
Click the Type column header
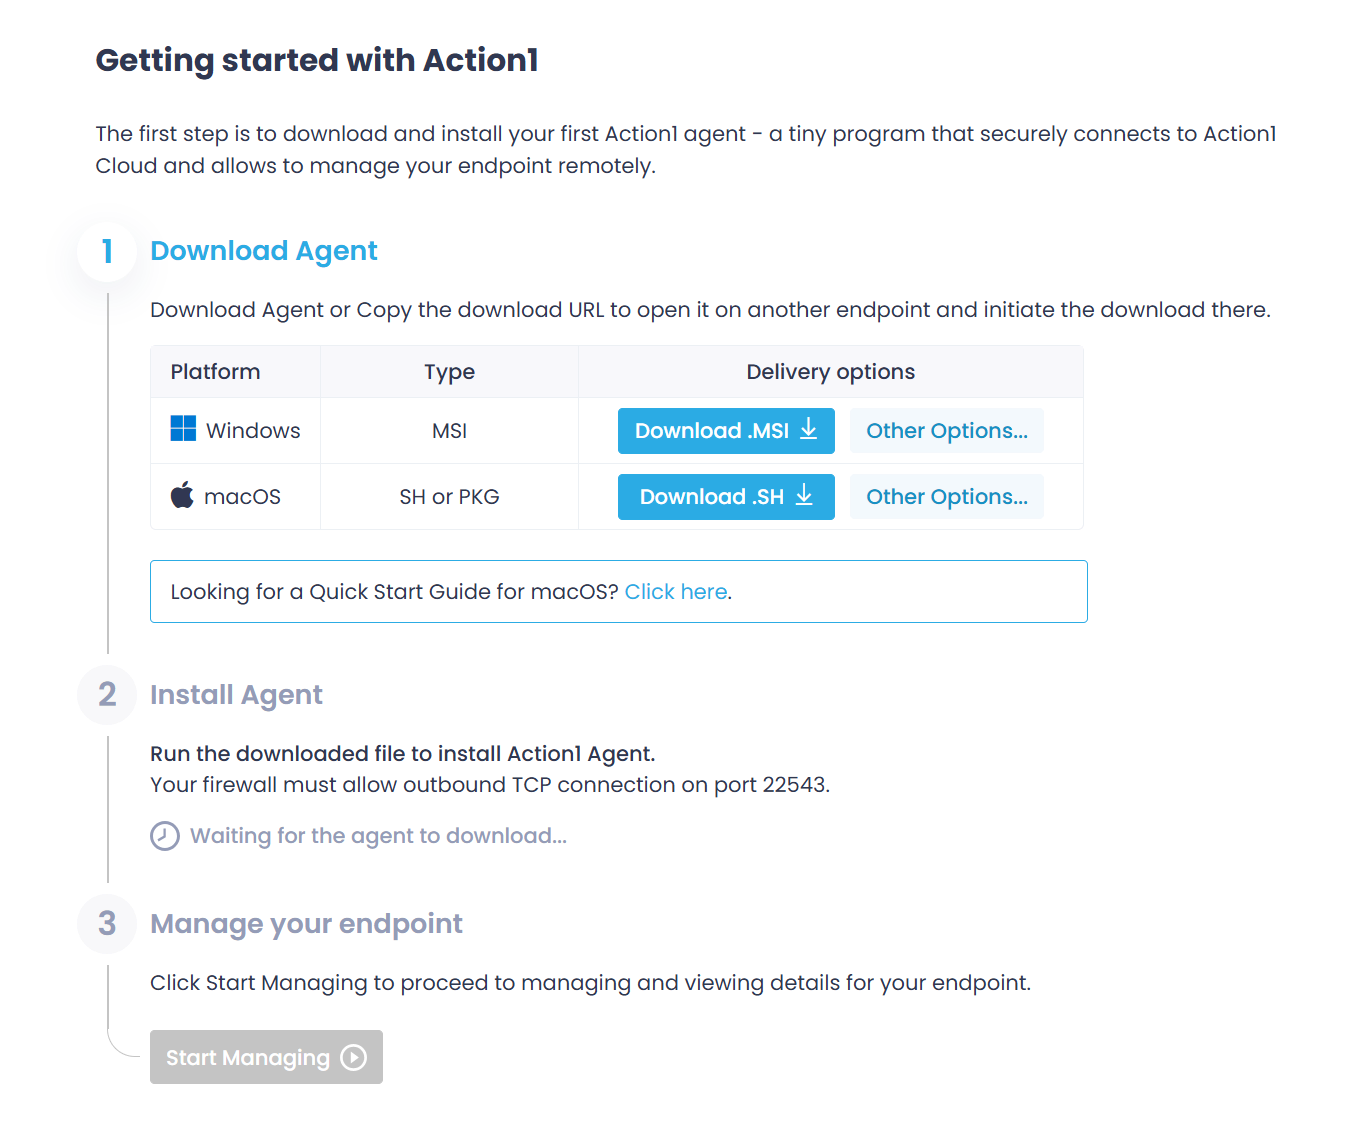click(449, 372)
